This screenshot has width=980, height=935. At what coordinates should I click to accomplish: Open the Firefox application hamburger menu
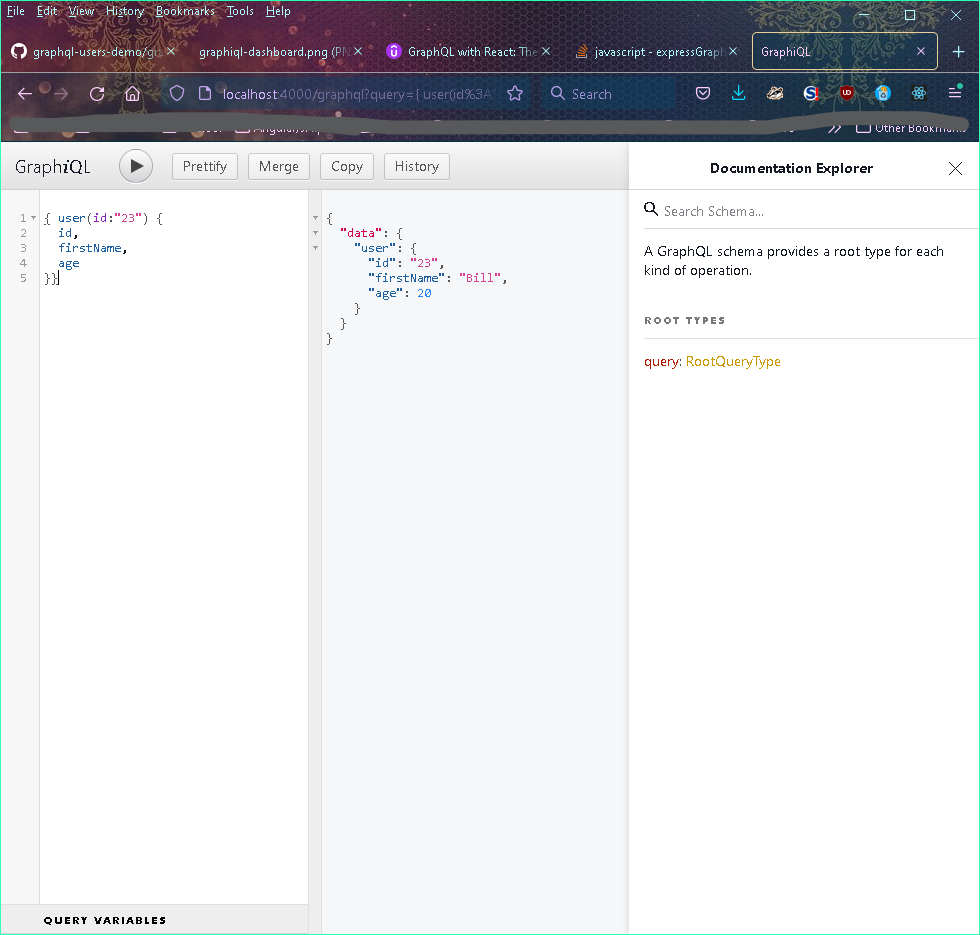955,93
